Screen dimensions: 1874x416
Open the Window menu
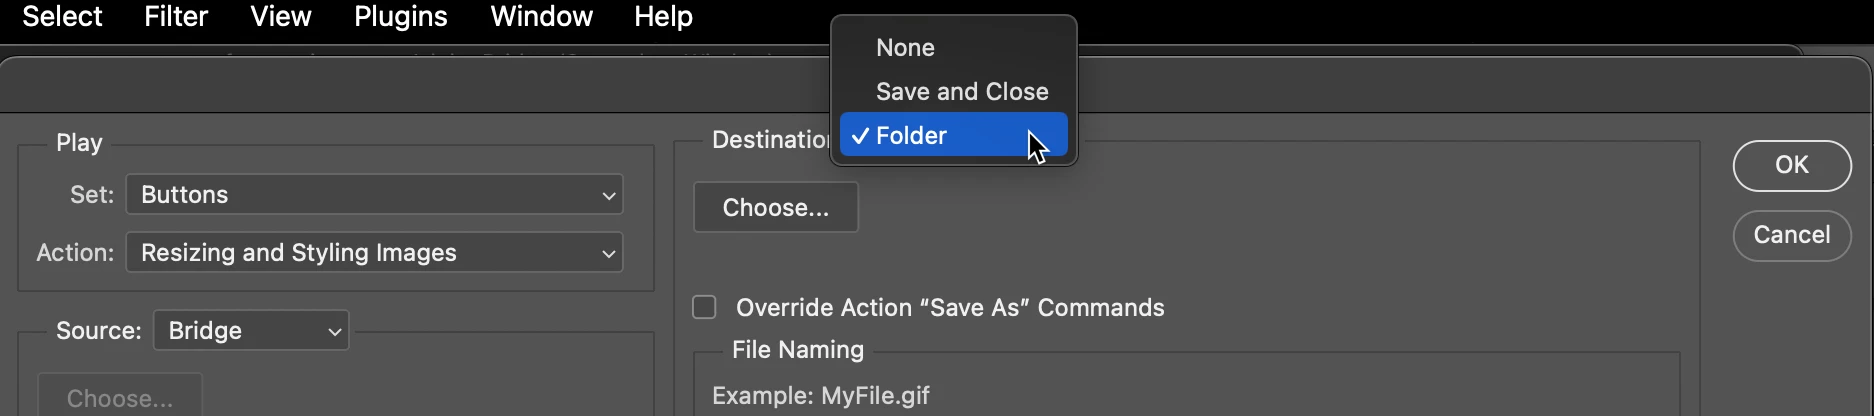[541, 17]
